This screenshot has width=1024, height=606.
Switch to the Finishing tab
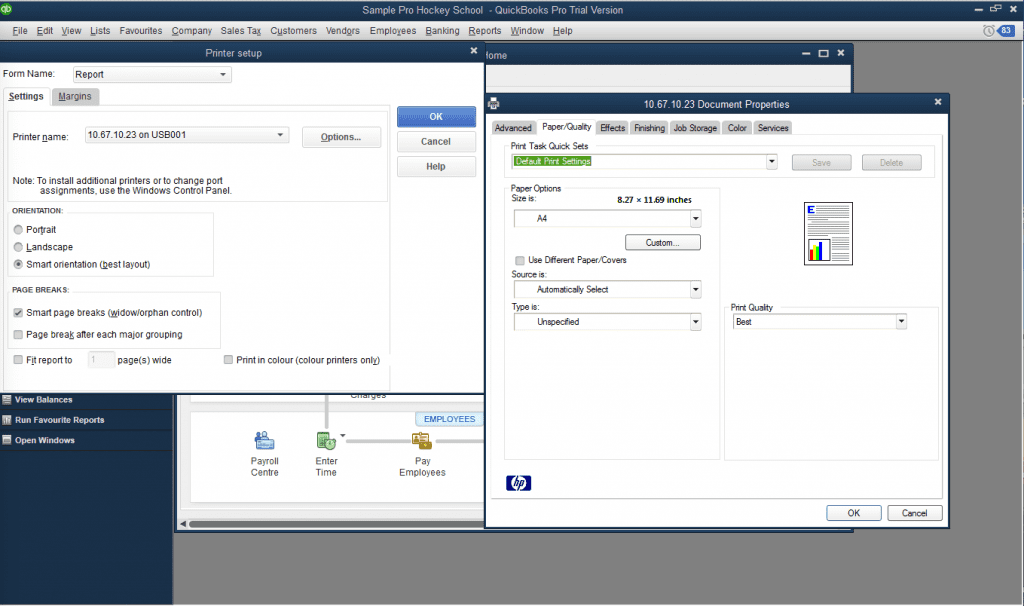(649, 127)
